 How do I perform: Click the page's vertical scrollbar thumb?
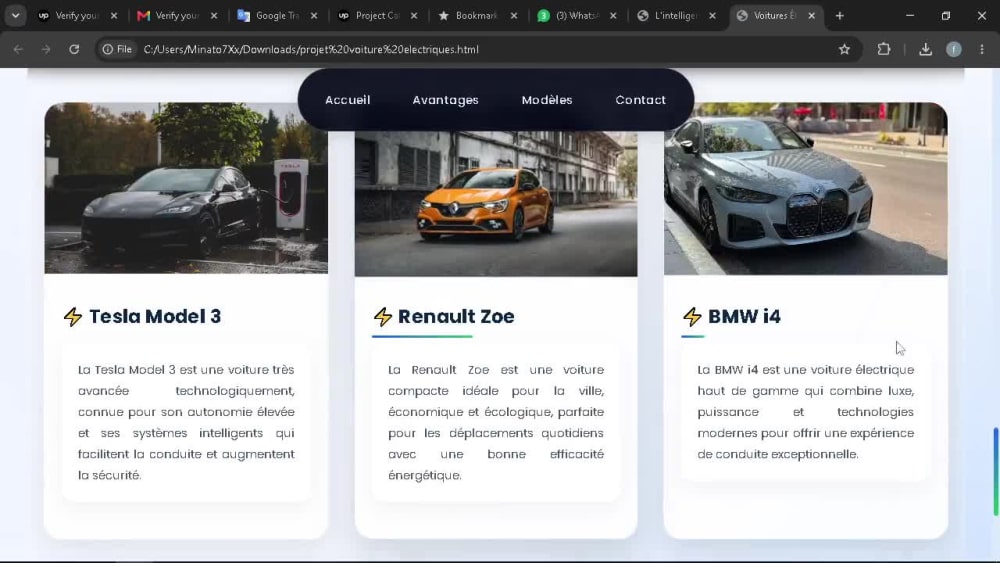pos(995,472)
